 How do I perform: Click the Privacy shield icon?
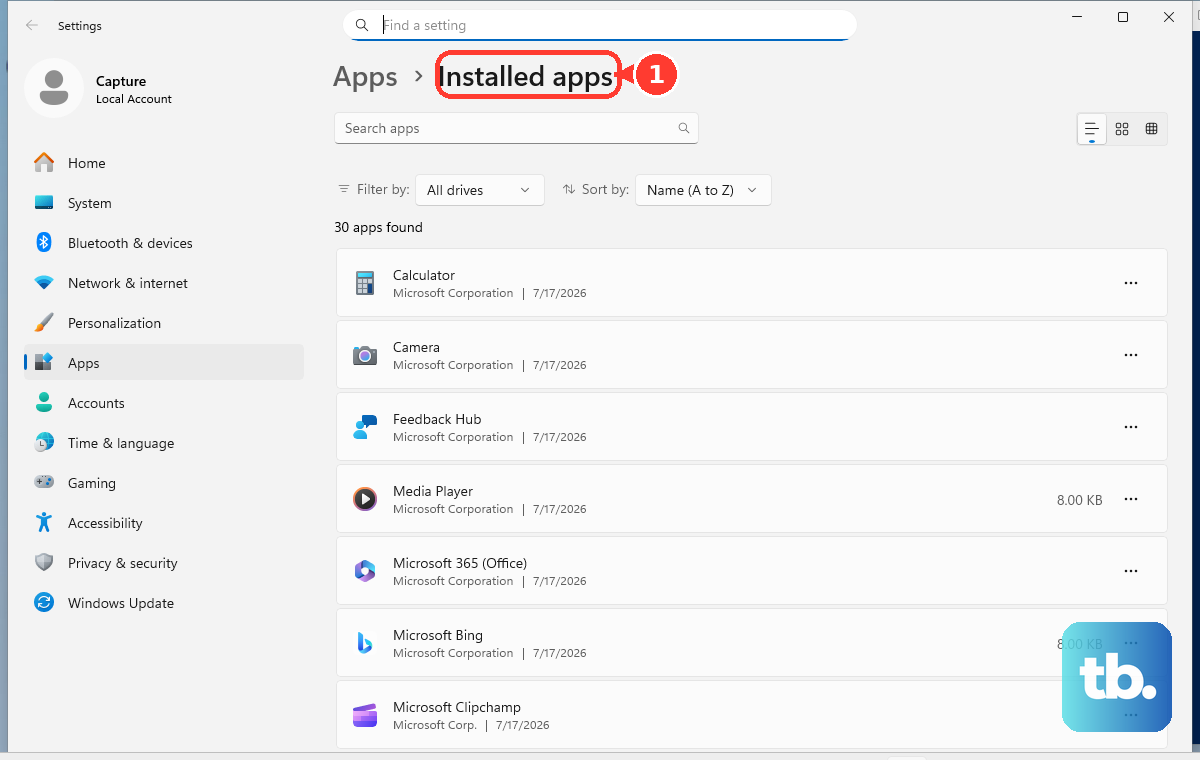pyautogui.click(x=44, y=562)
